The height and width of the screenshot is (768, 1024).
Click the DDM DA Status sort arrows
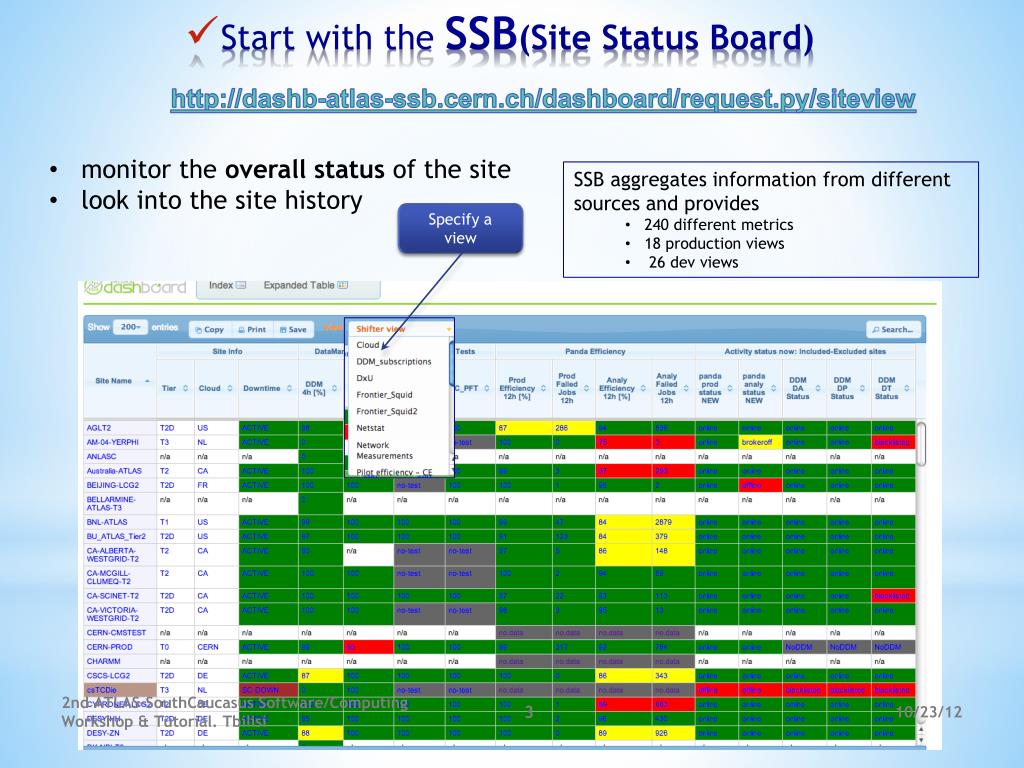pos(818,389)
